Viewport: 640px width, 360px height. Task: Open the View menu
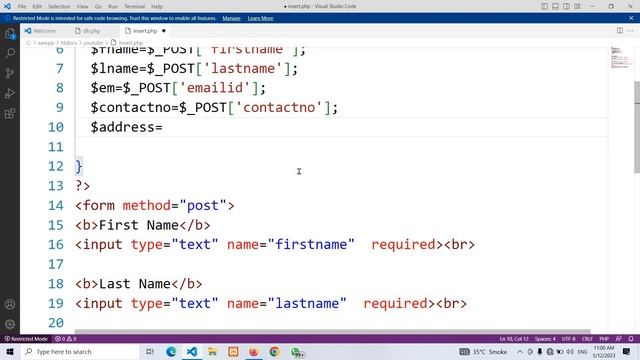[x=82, y=6]
